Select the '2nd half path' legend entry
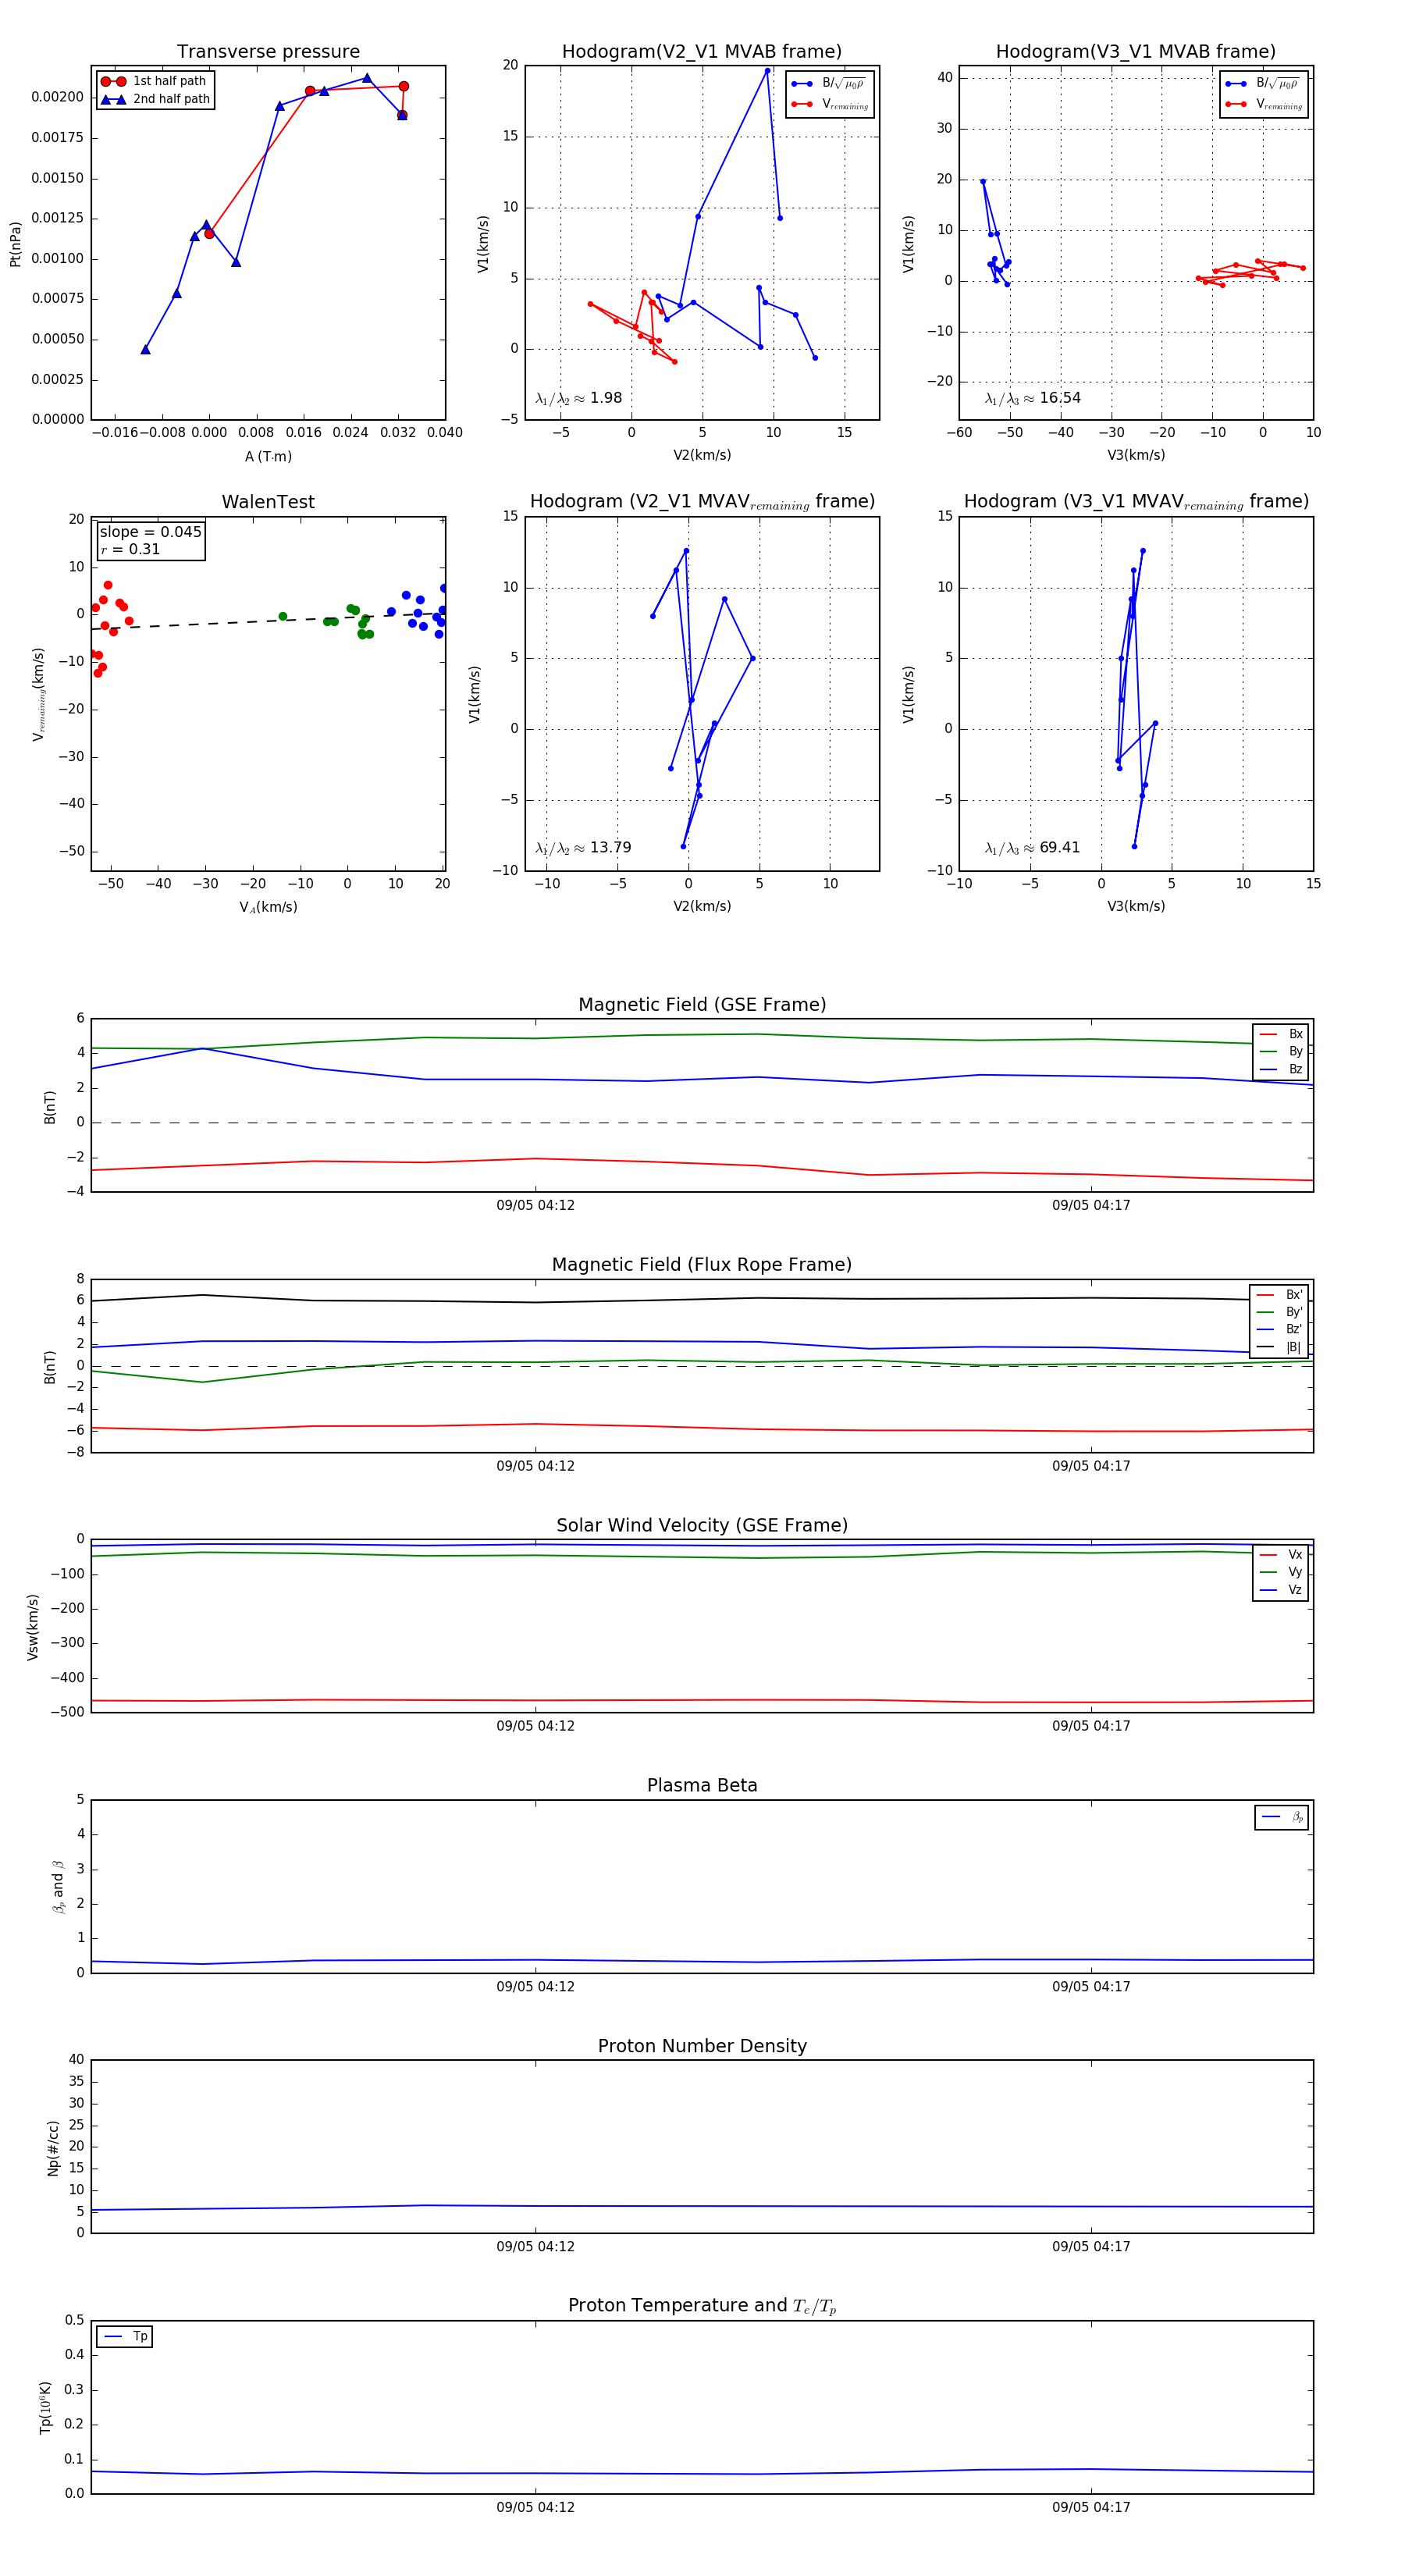 155,99
